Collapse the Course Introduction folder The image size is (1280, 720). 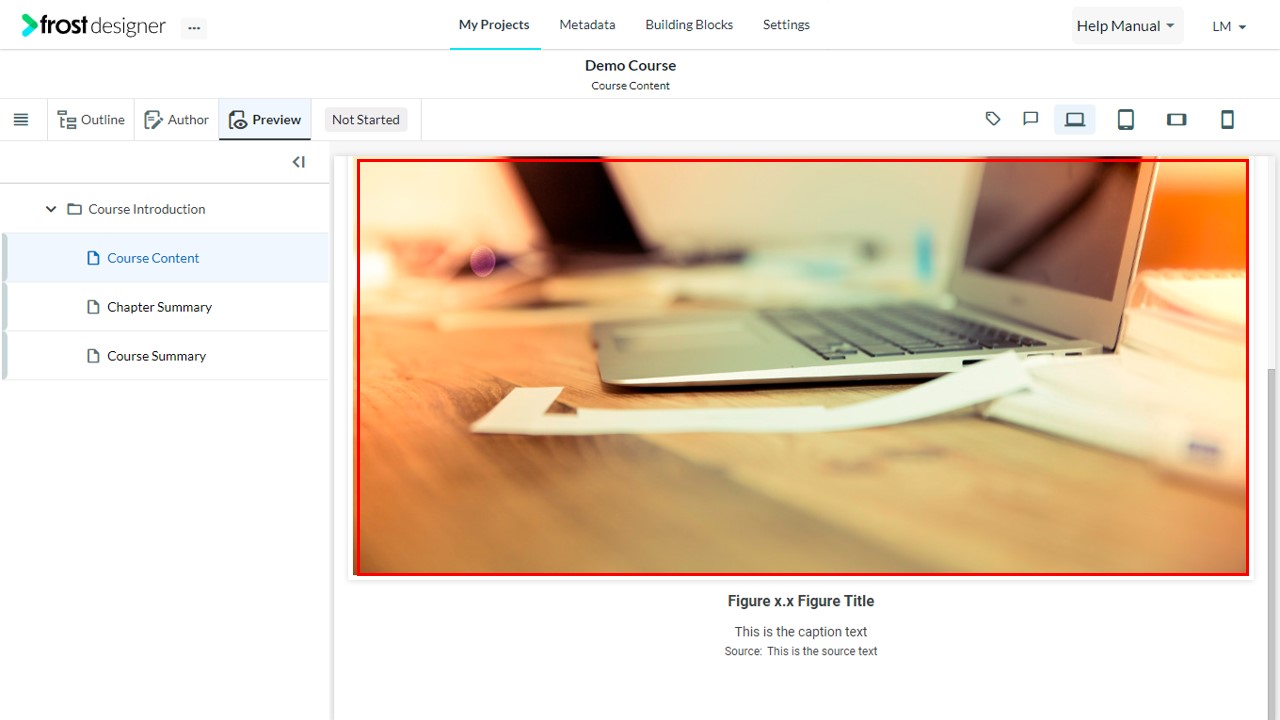click(51, 209)
